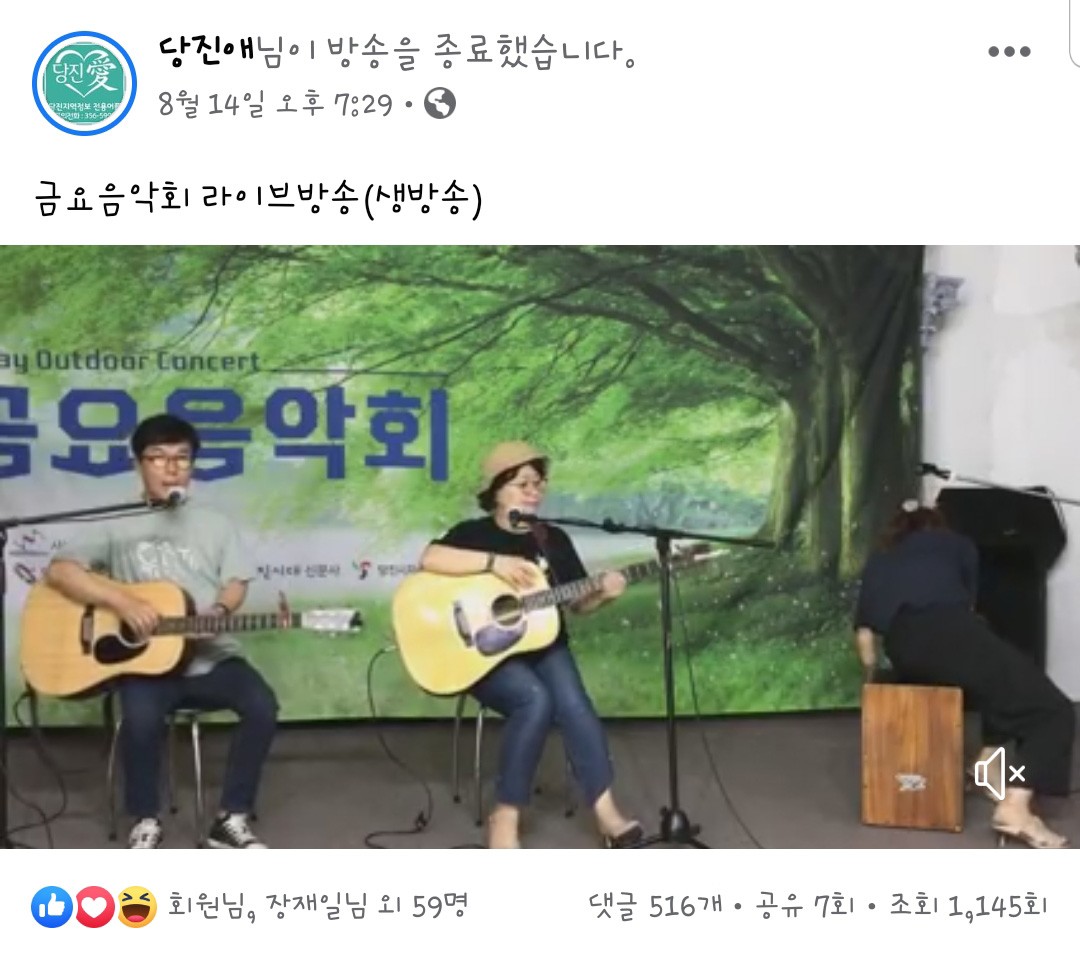Open the 당진애 profile picture
Viewport: 1080px width, 954px height.
point(84,83)
